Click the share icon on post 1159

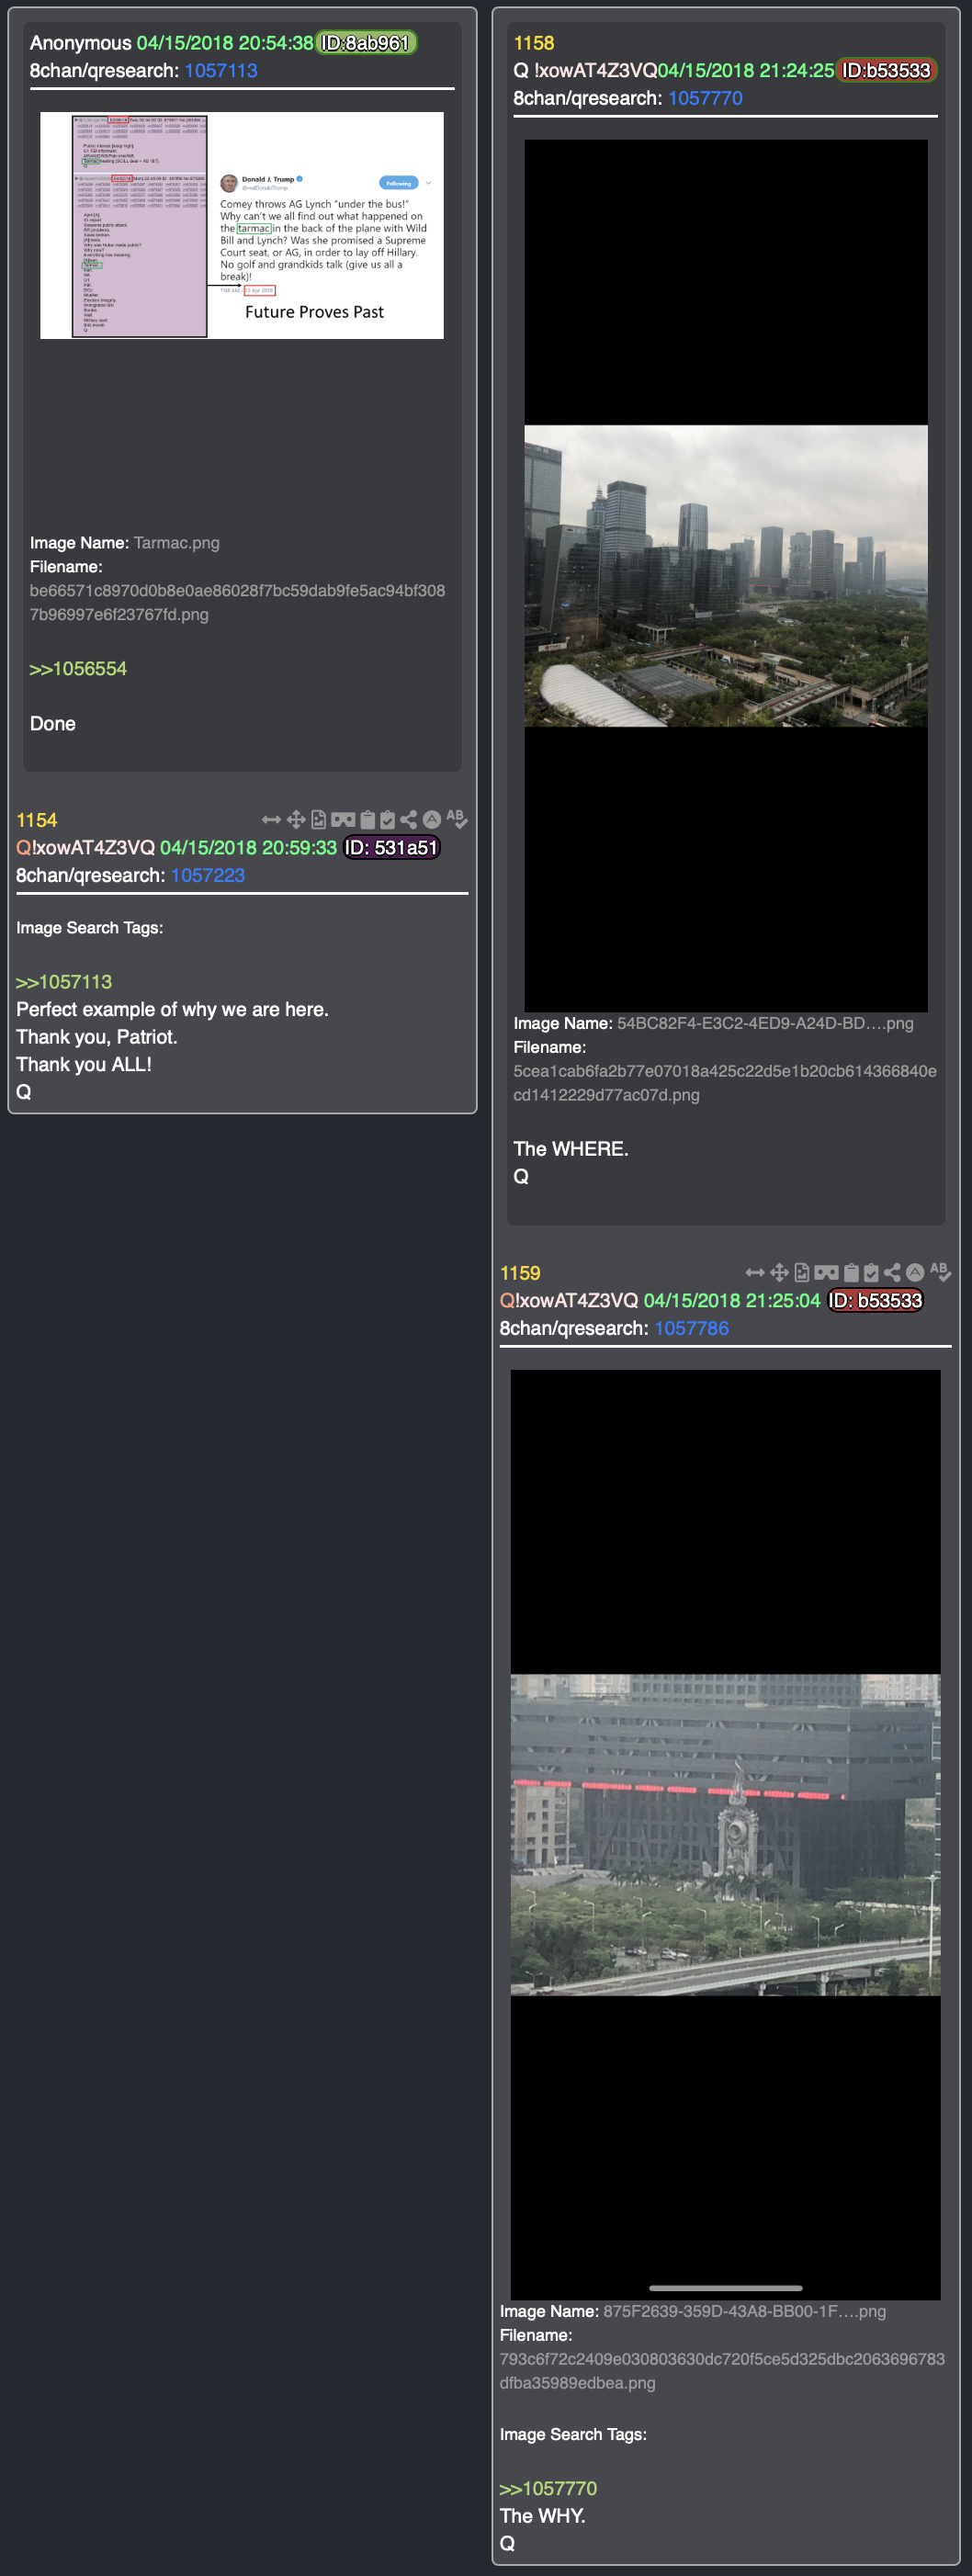point(892,1273)
